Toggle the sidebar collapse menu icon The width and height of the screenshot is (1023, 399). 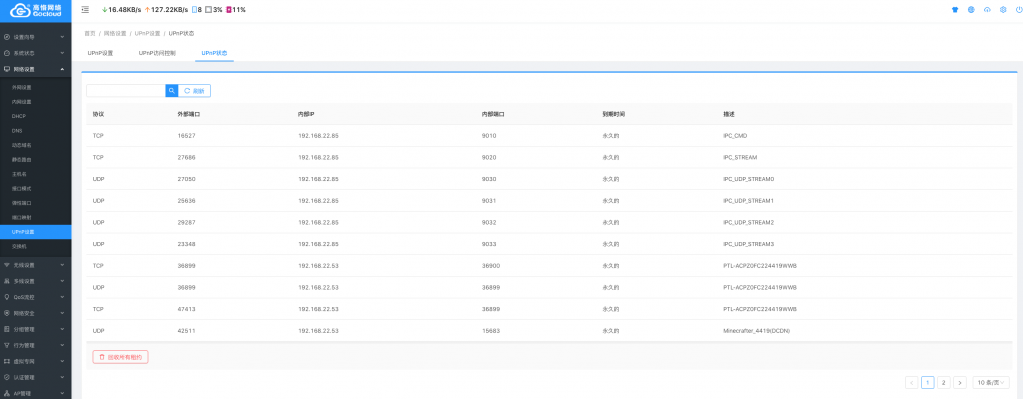(85, 10)
